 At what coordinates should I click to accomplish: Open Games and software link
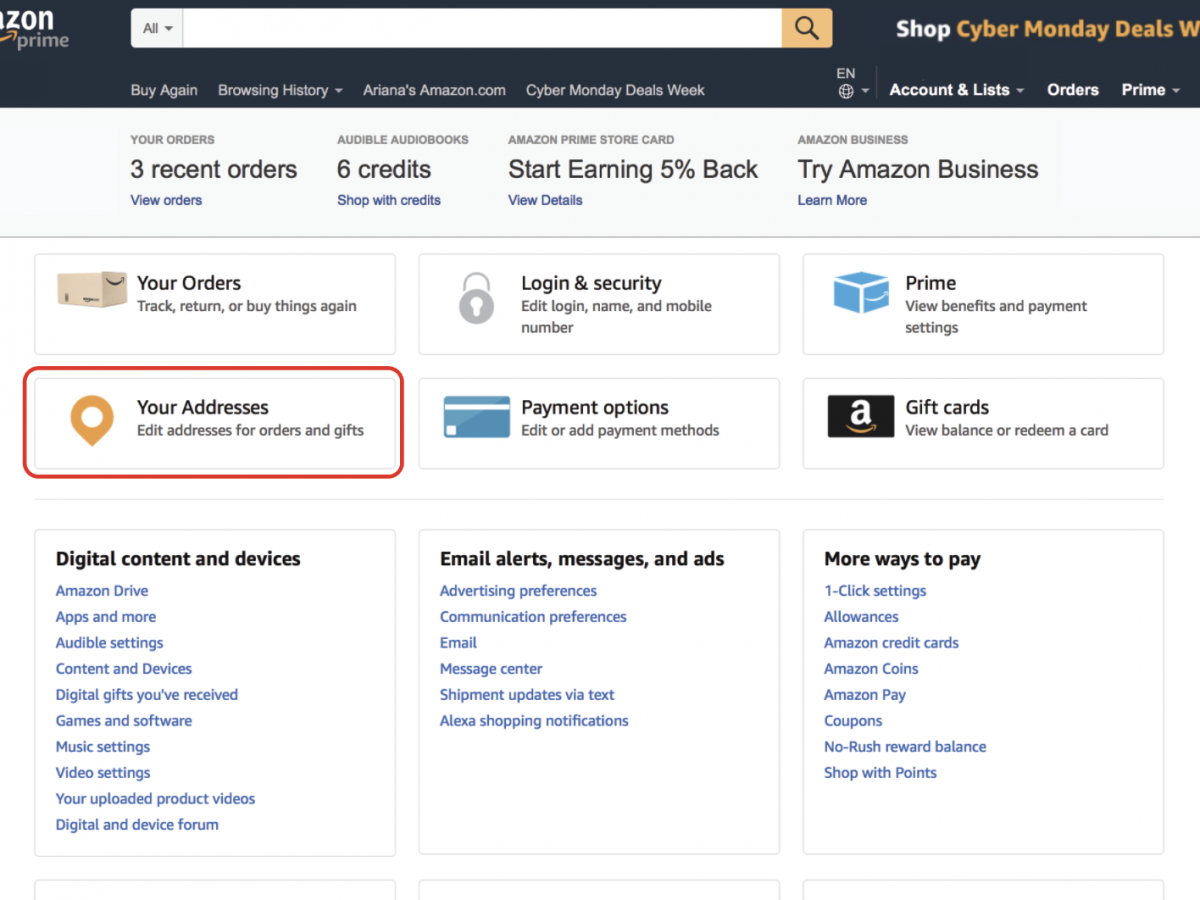pyautogui.click(x=124, y=721)
